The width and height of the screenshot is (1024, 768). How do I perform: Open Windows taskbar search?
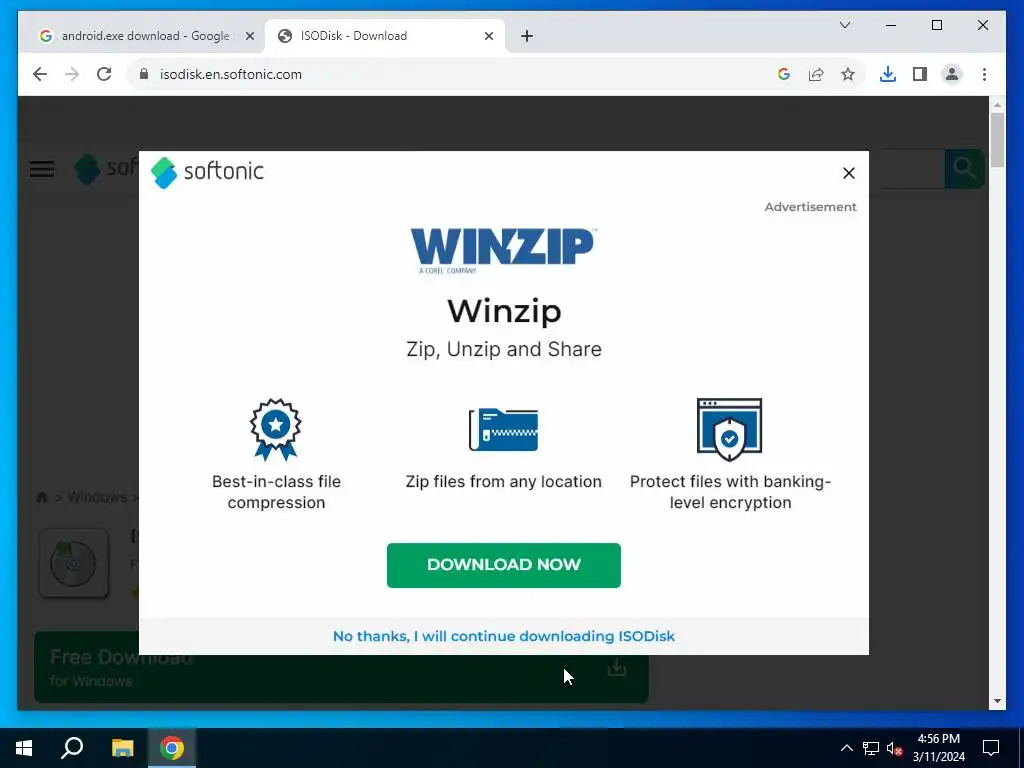(72, 748)
